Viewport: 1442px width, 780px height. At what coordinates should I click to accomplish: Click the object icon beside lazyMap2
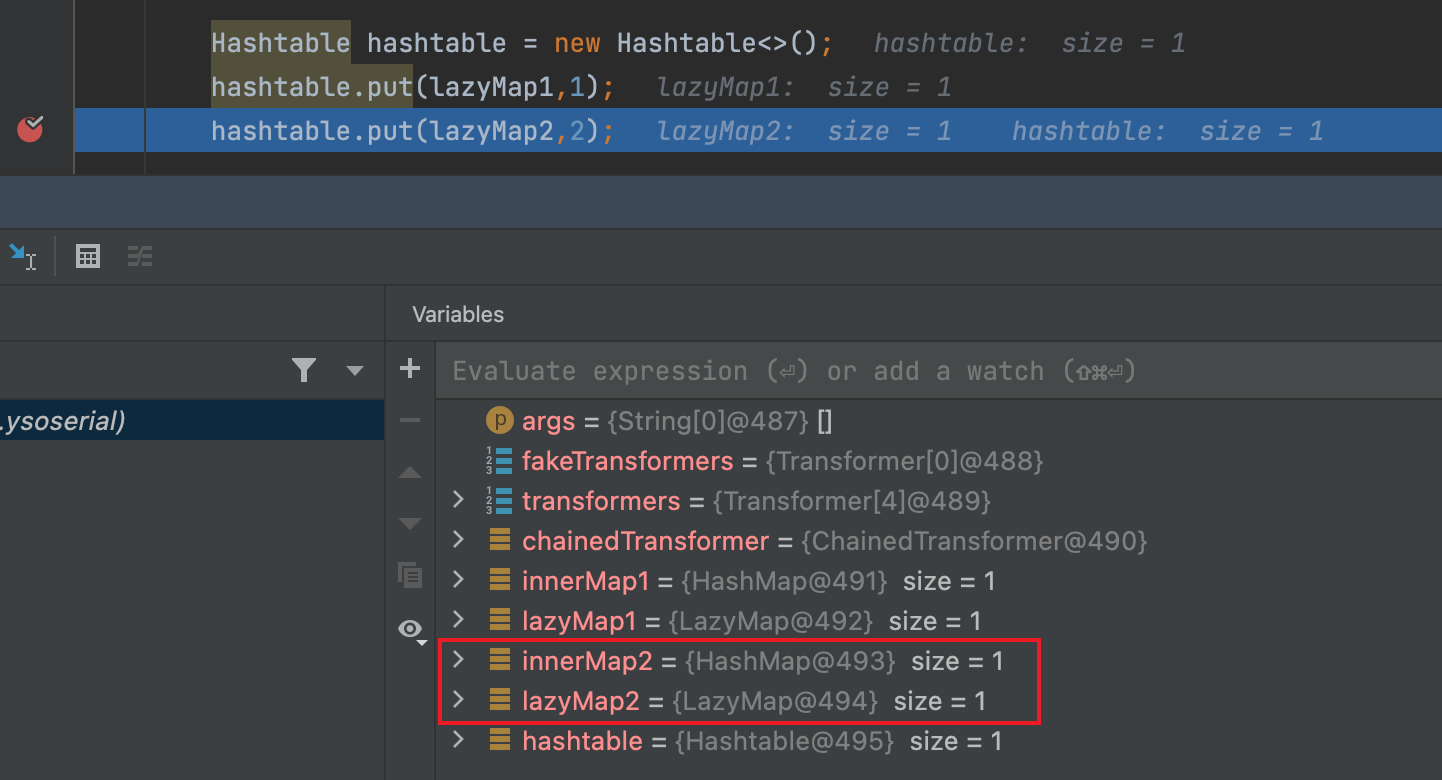(x=500, y=701)
